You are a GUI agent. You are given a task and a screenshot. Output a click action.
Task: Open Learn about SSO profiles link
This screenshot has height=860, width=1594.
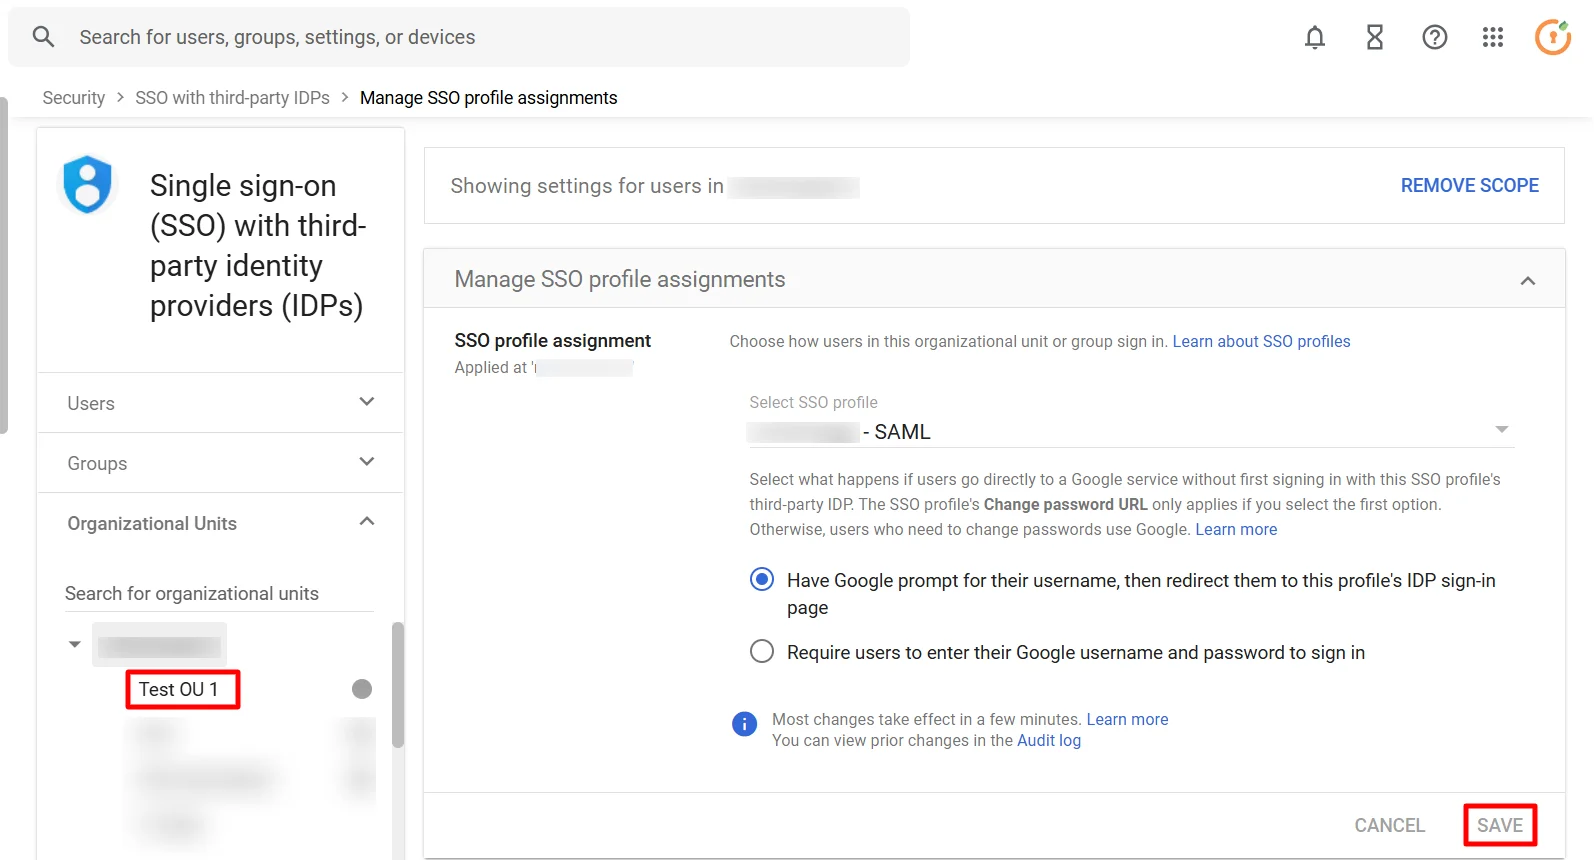pyautogui.click(x=1261, y=342)
